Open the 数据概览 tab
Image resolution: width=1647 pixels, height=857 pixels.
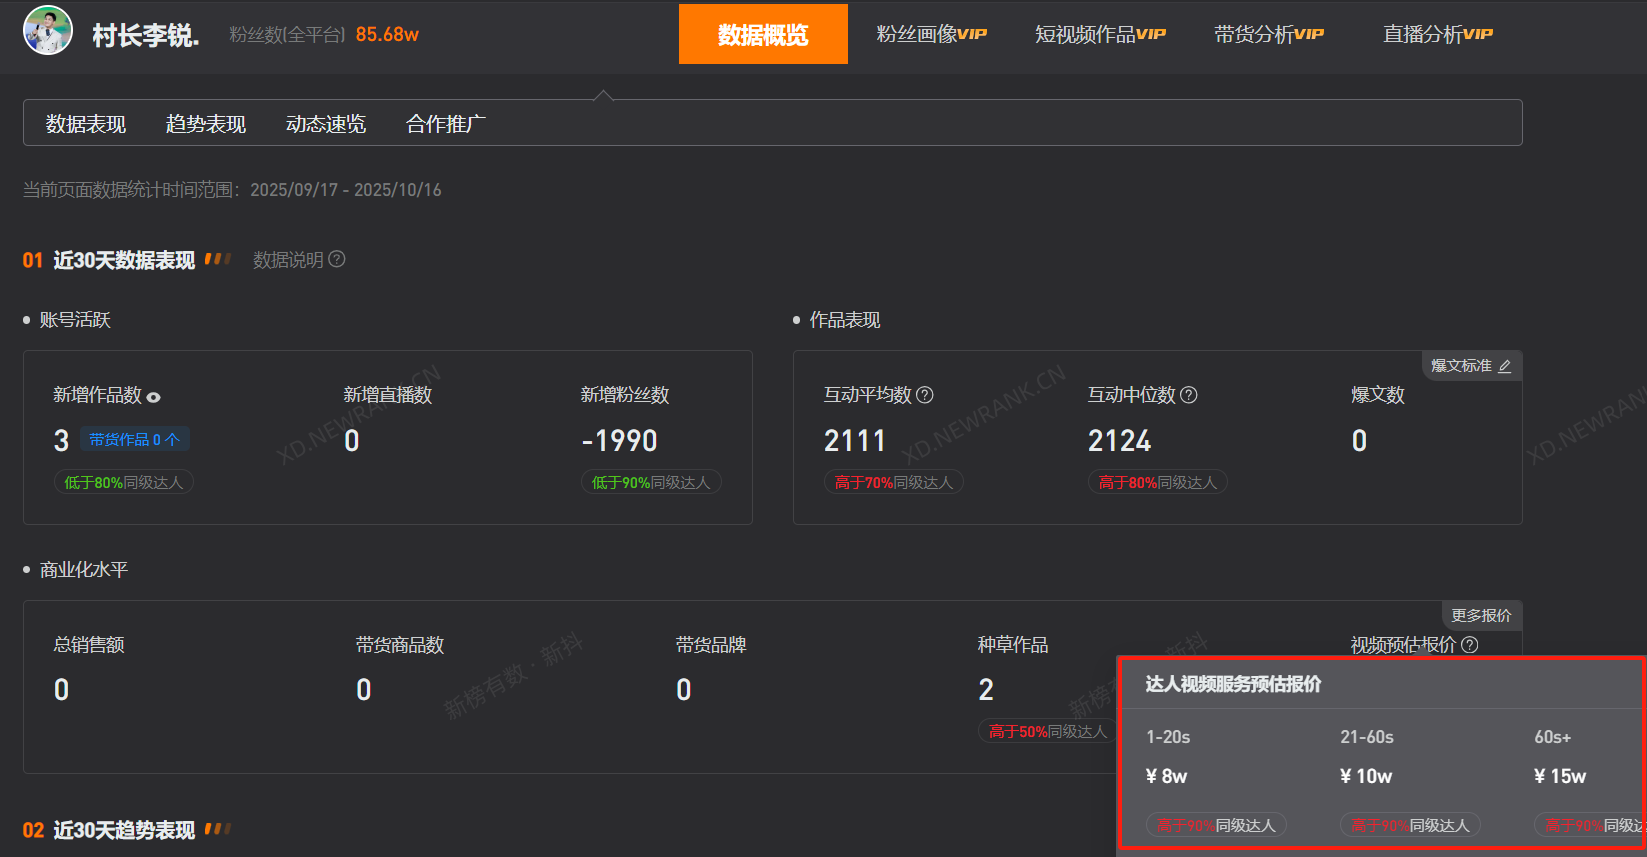763,35
